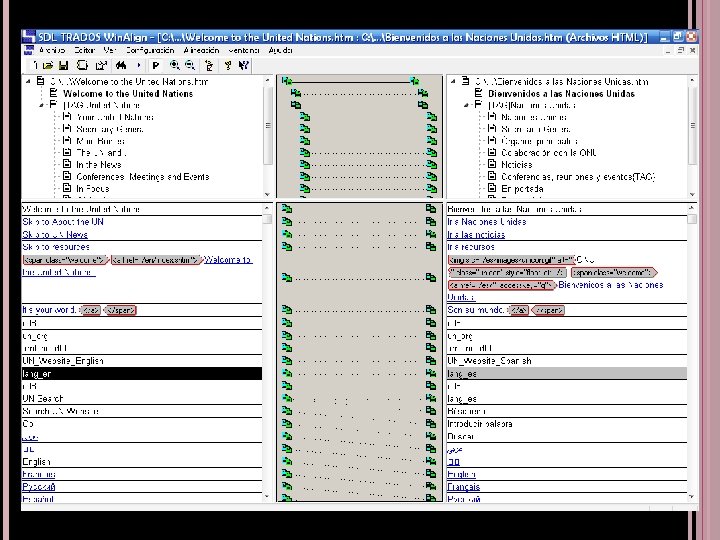Click the document icon beside 'In the News'
The image size is (720, 540).
point(67,164)
